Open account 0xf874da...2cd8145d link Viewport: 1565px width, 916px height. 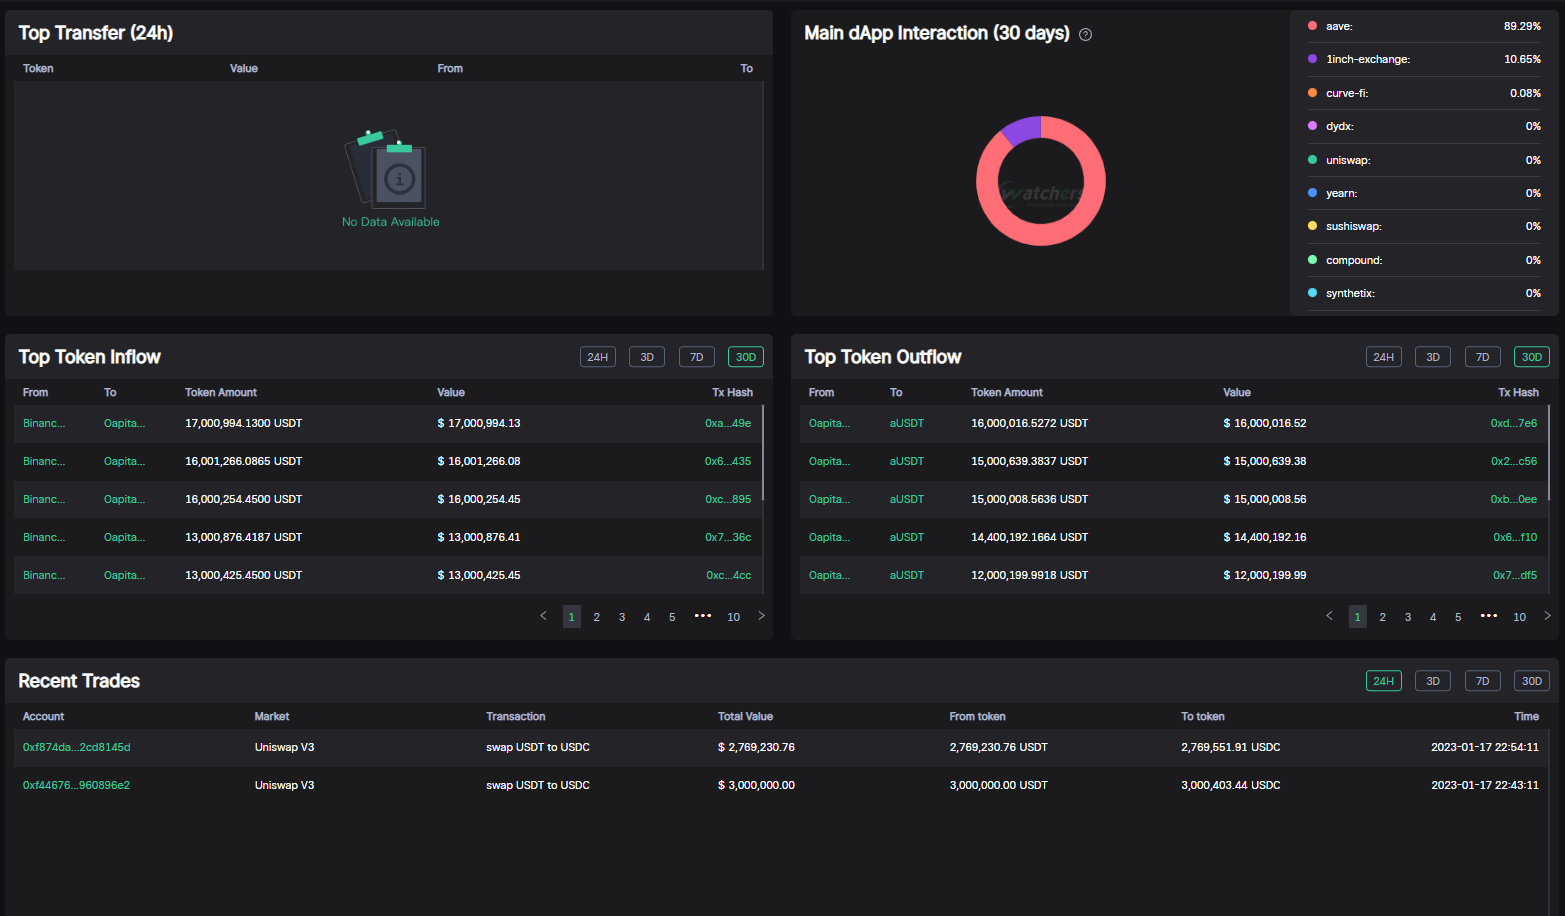tap(77, 747)
